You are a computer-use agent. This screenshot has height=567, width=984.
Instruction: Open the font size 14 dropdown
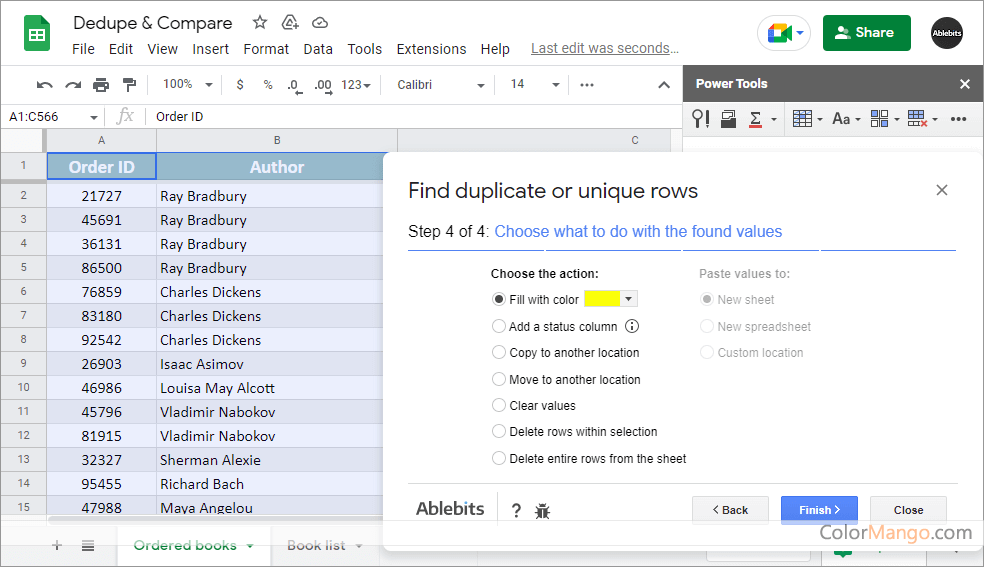(x=531, y=85)
